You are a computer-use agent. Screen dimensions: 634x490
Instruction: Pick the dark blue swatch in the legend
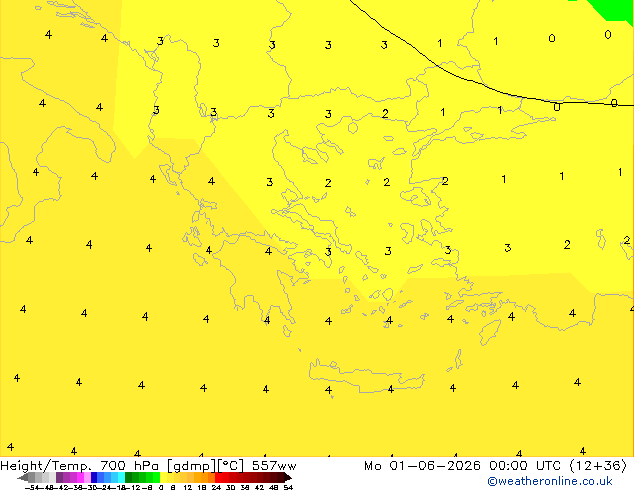click(94, 478)
